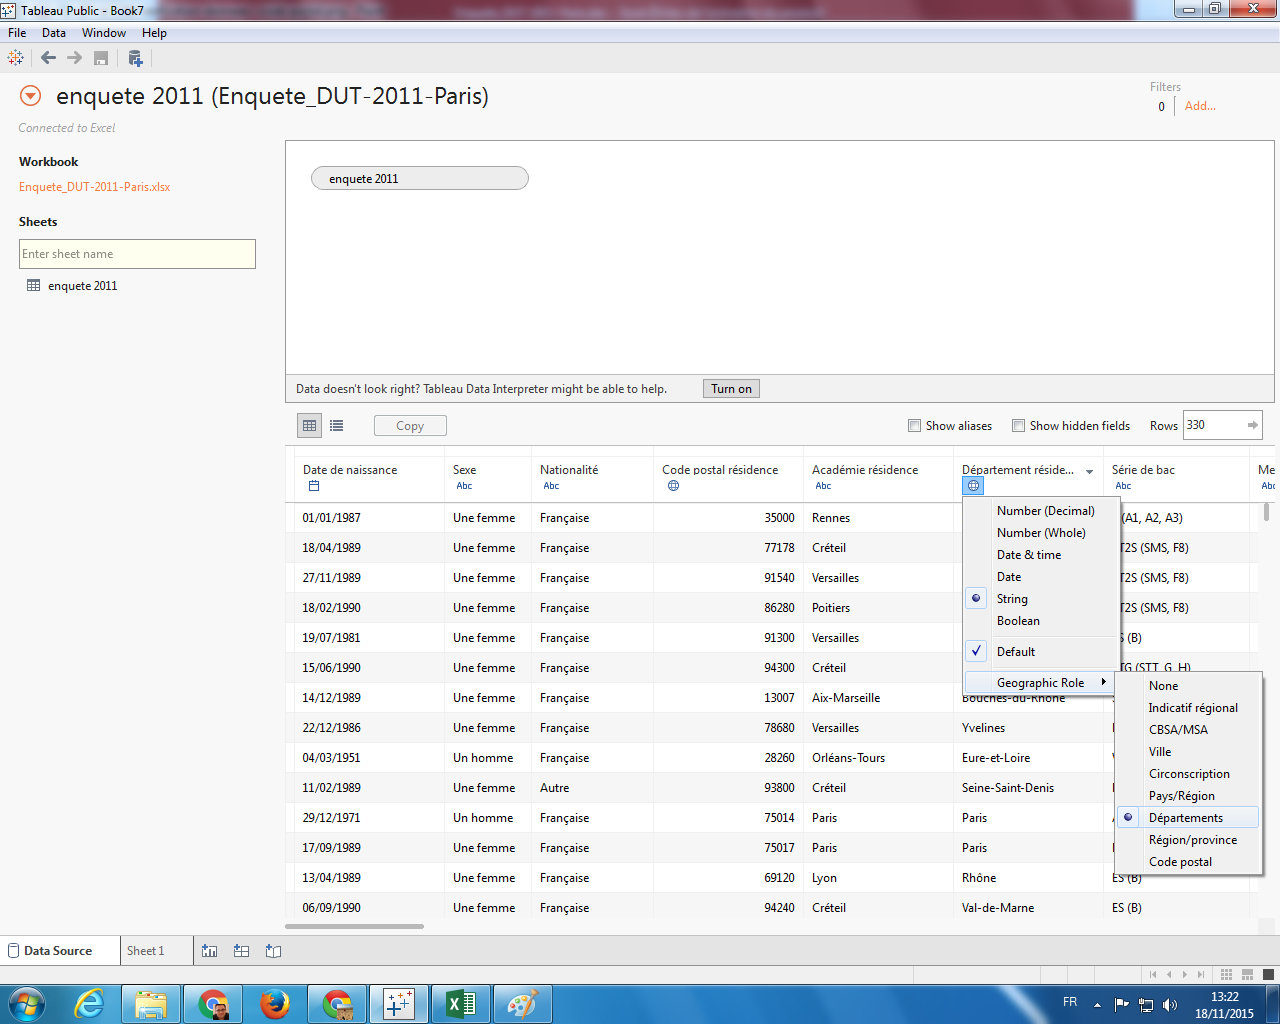Open the data source menu circle arrow
The height and width of the screenshot is (1024, 1280).
point(31,96)
